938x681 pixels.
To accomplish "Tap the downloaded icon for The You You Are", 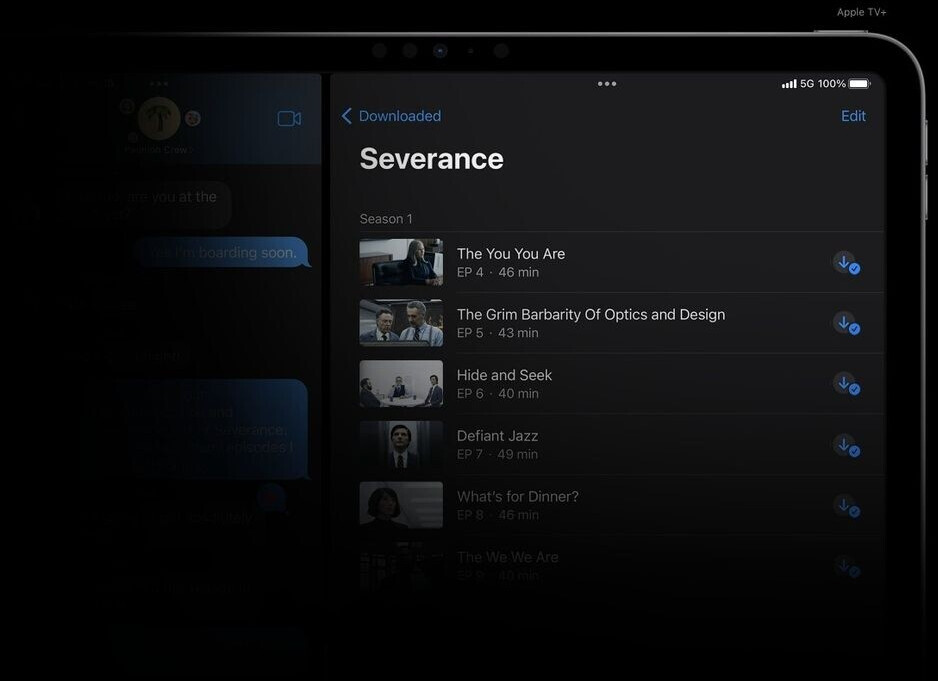I will pyautogui.click(x=846, y=263).
